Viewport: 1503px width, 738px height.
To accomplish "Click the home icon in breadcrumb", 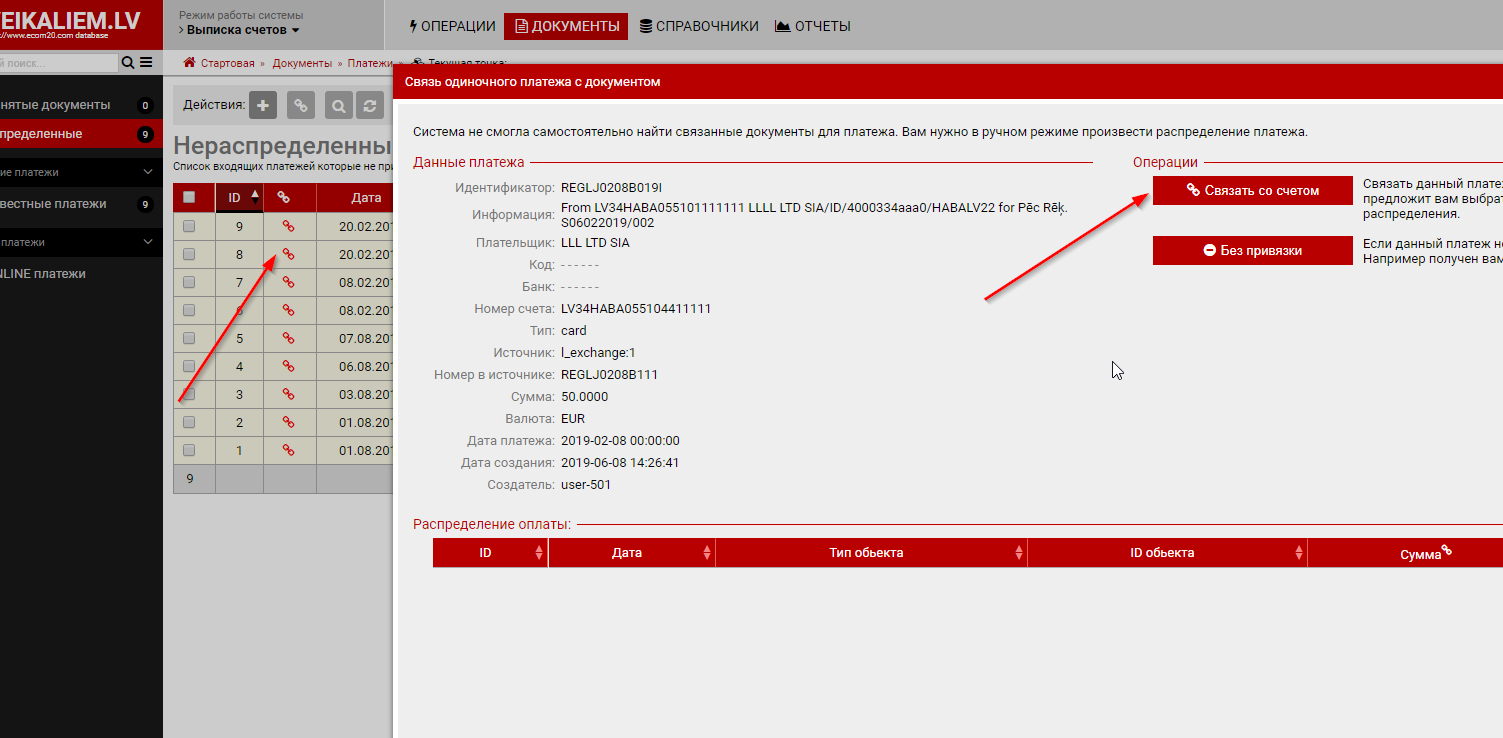I will [189, 63].
